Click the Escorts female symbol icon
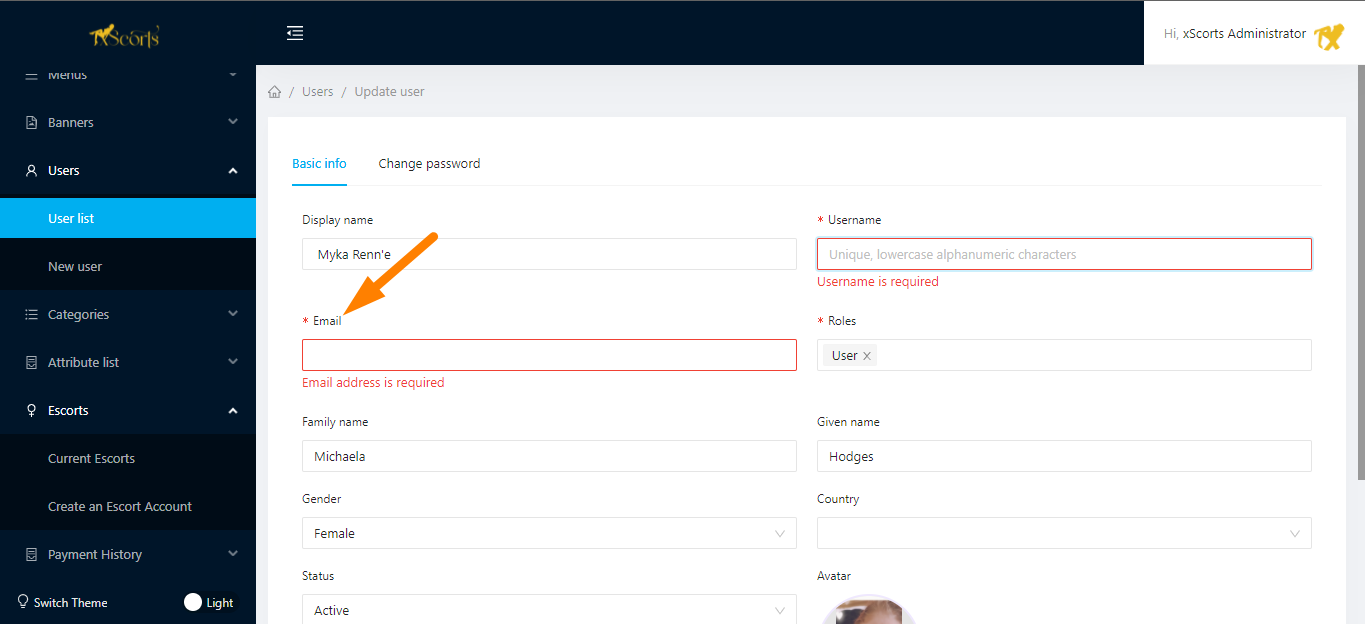The image size is (1365, 624). point(31,411)
